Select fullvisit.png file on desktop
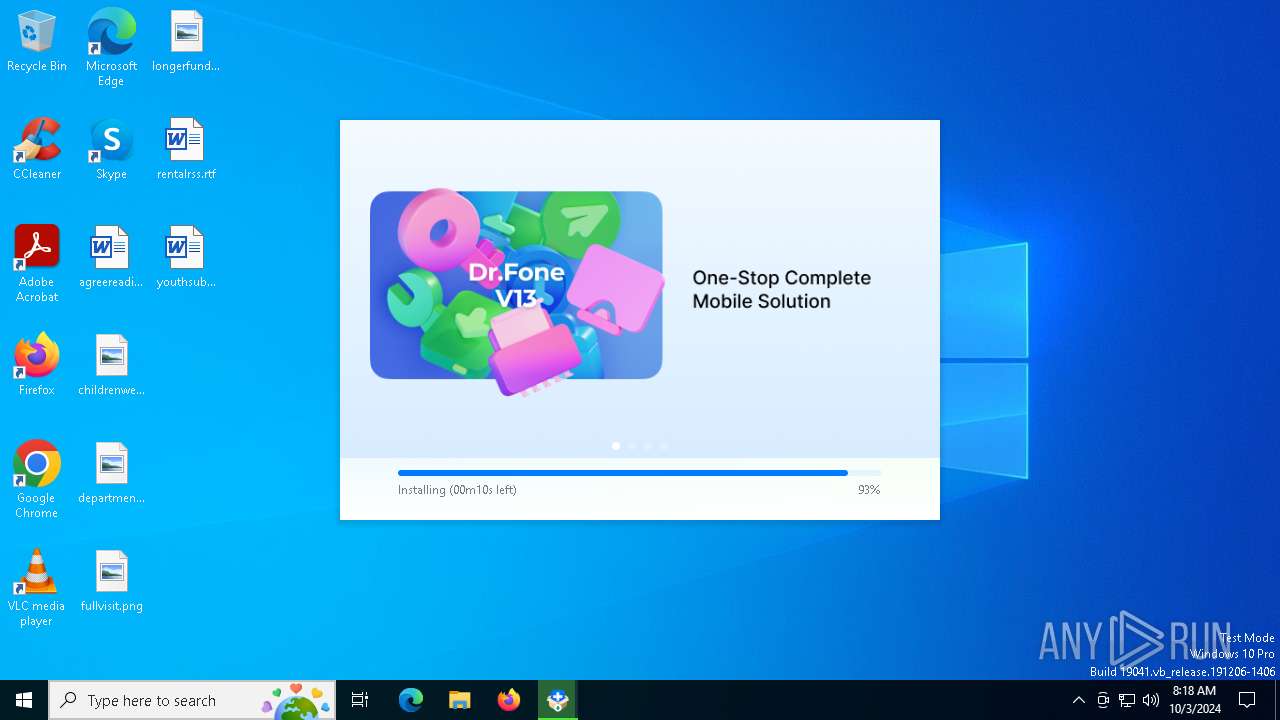The height and width of the screenshot is (720, 1280). (111, 582)
